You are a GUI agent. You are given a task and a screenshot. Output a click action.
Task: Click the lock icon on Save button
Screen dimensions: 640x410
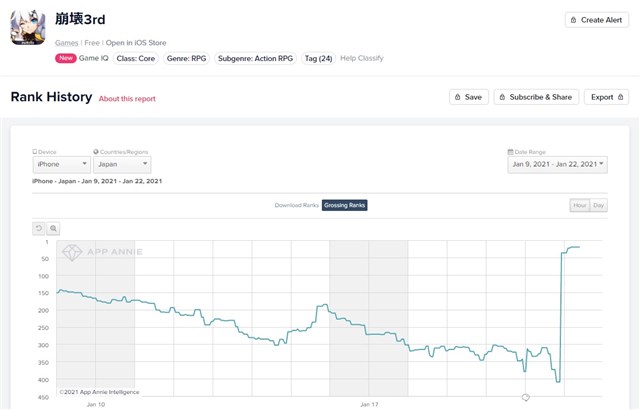point(458,97)
